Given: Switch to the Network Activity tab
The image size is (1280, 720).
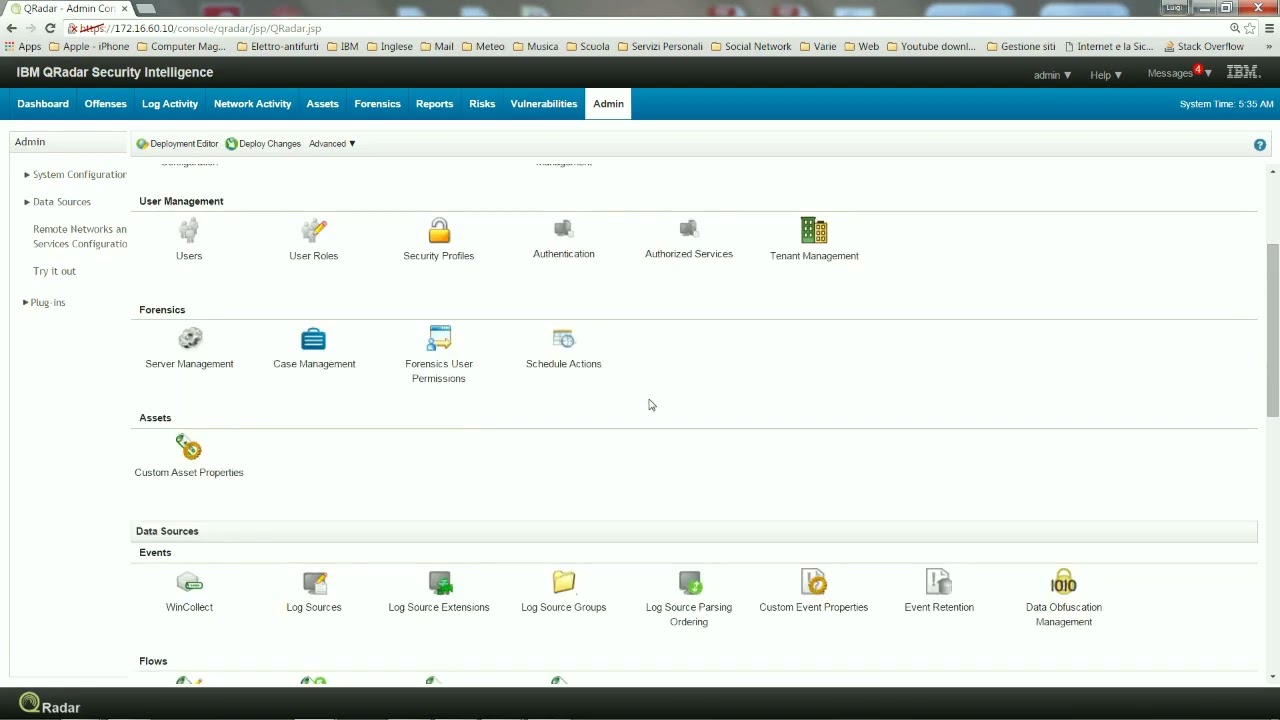Looking at the screenshot, I should [252, 104].
